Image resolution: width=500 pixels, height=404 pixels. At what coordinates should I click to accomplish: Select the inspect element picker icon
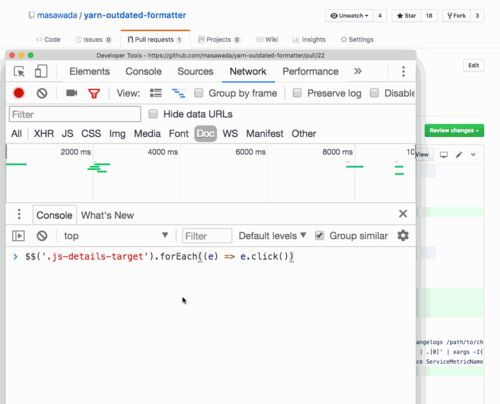19,71
